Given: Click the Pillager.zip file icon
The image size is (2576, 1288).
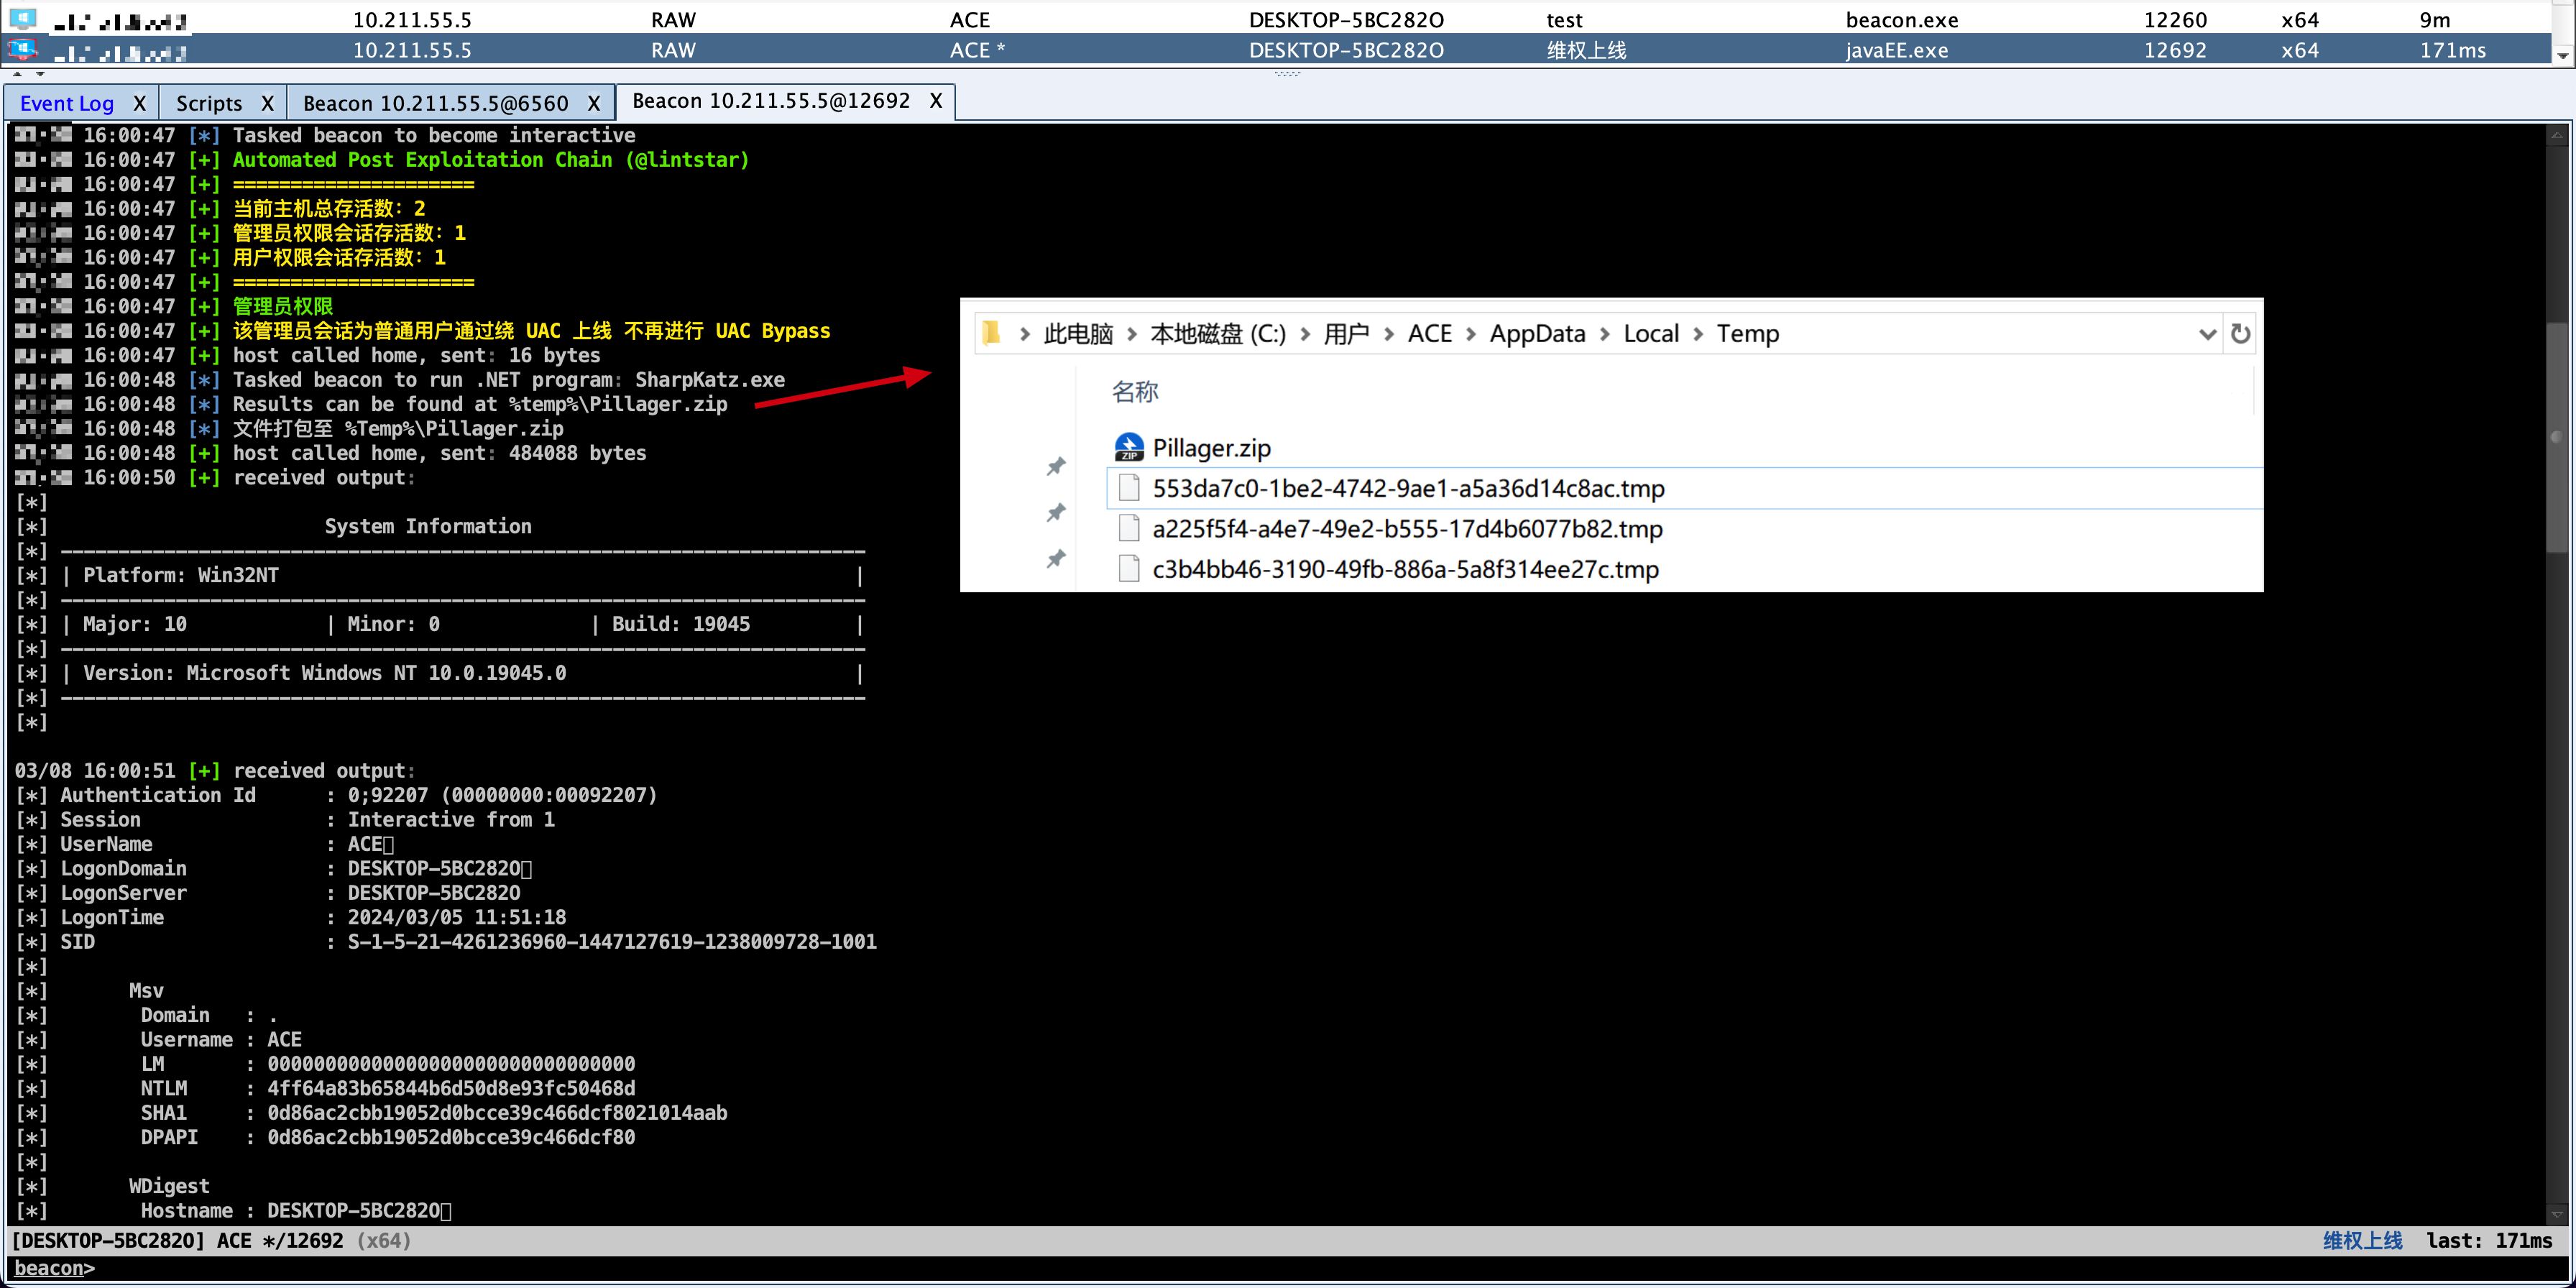Looking at the screenshot, I should (1129, 447).
